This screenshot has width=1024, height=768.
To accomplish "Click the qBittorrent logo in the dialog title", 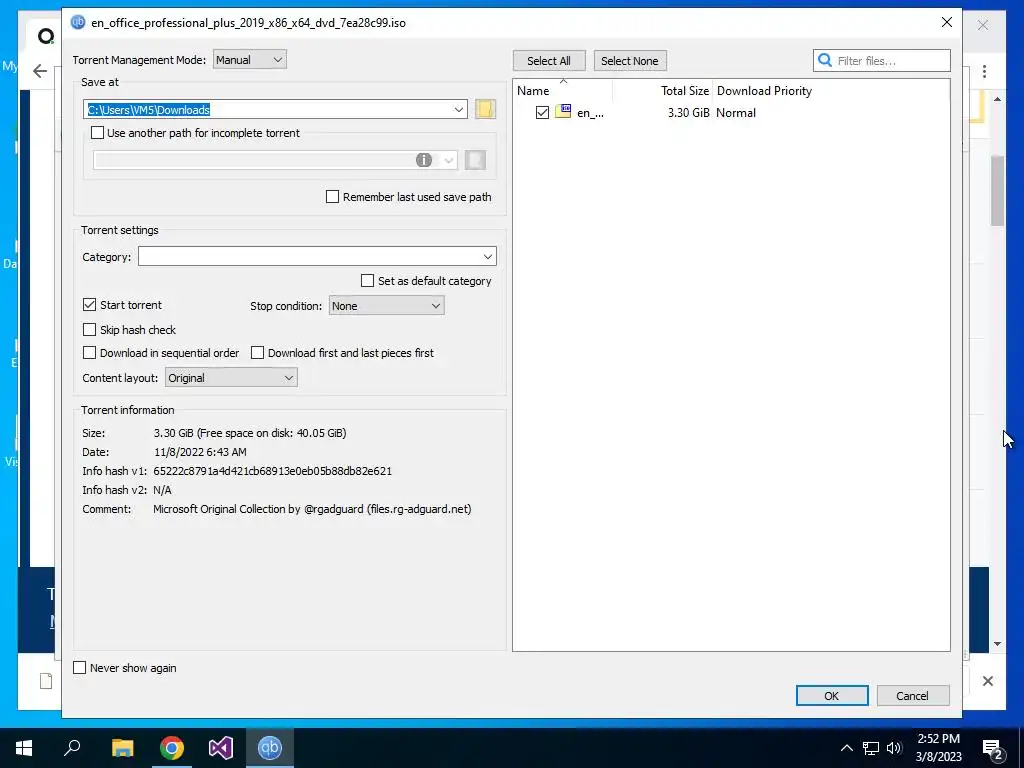I will click(78, 22).
